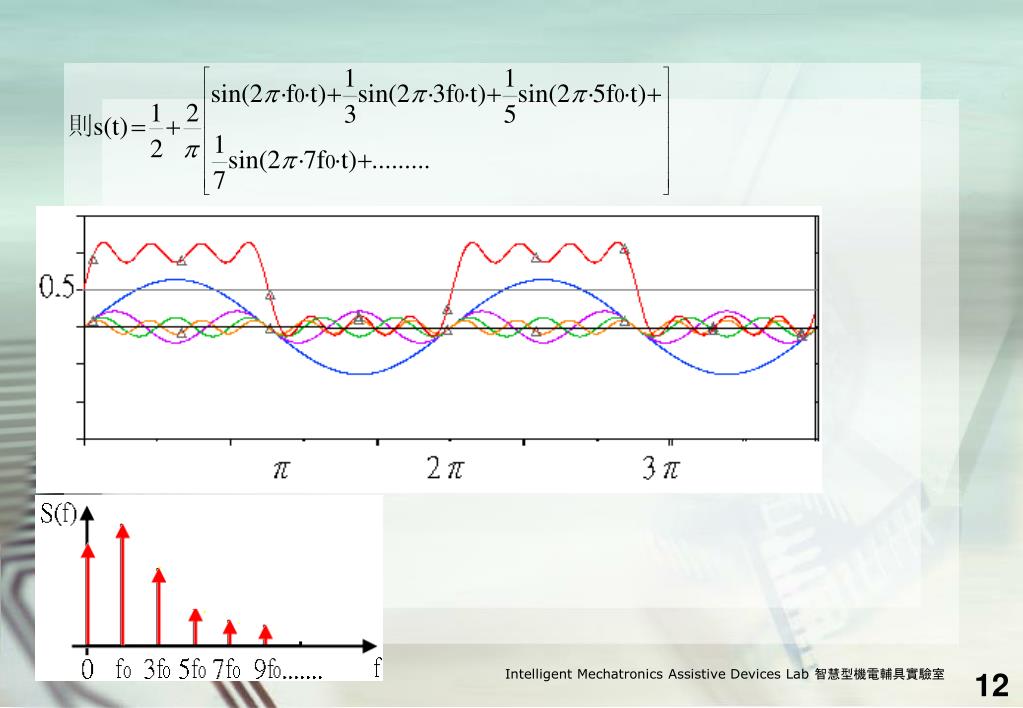Screen dimensions: 1023x708
Task: Click the DC spectrum arrow at 0
Action: pyautogui.click(x=88, y=594)
